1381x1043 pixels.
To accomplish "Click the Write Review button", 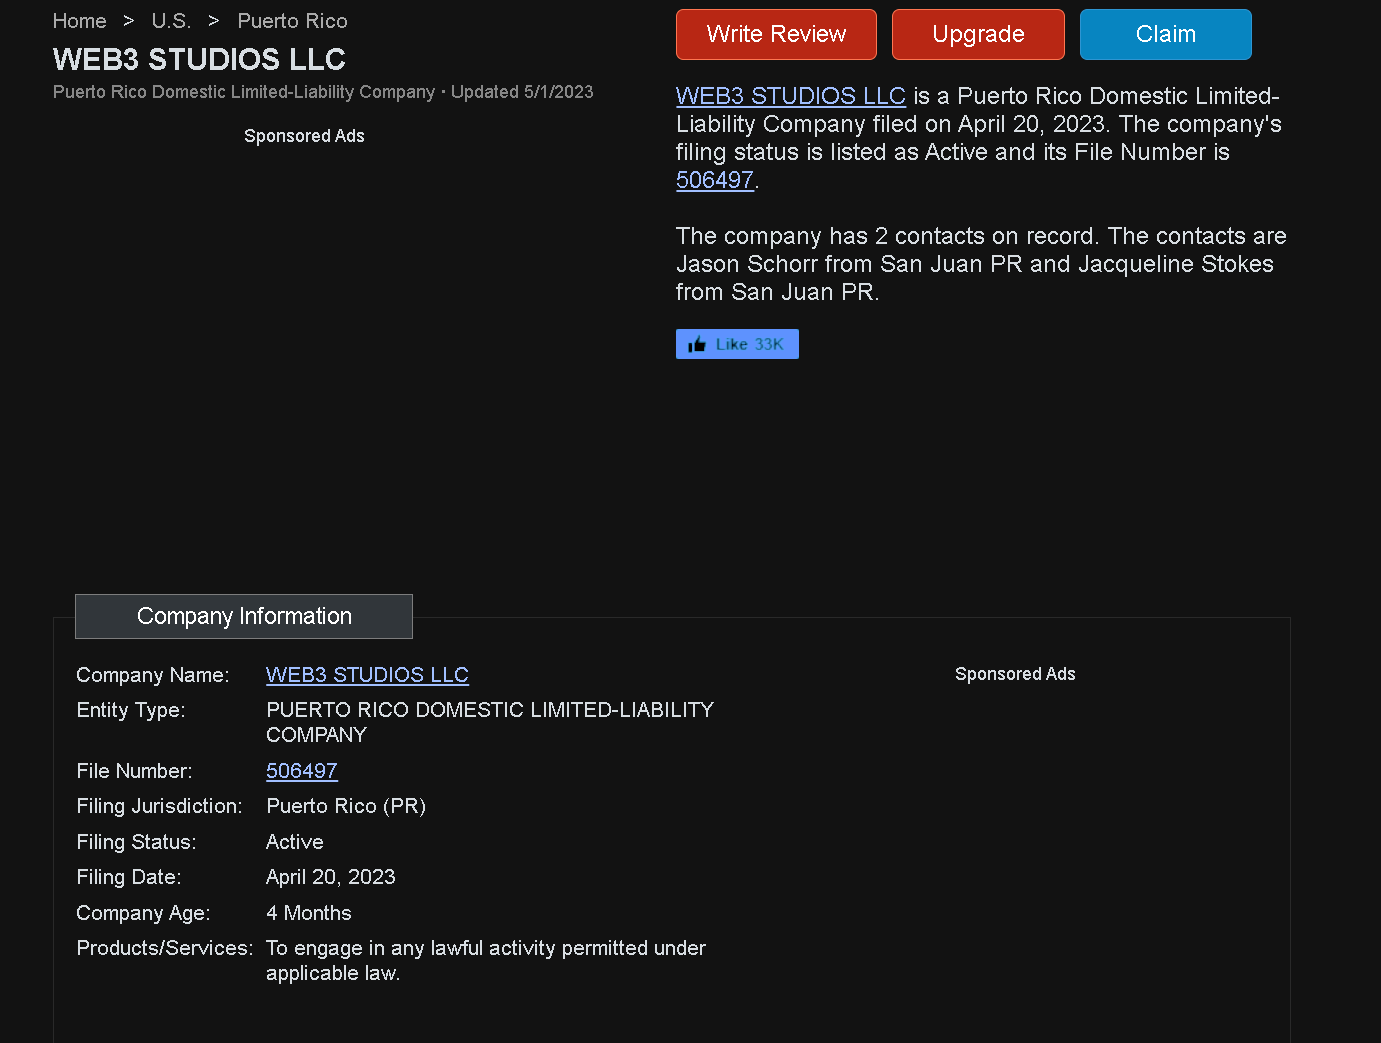I will (x=776, y=34).
